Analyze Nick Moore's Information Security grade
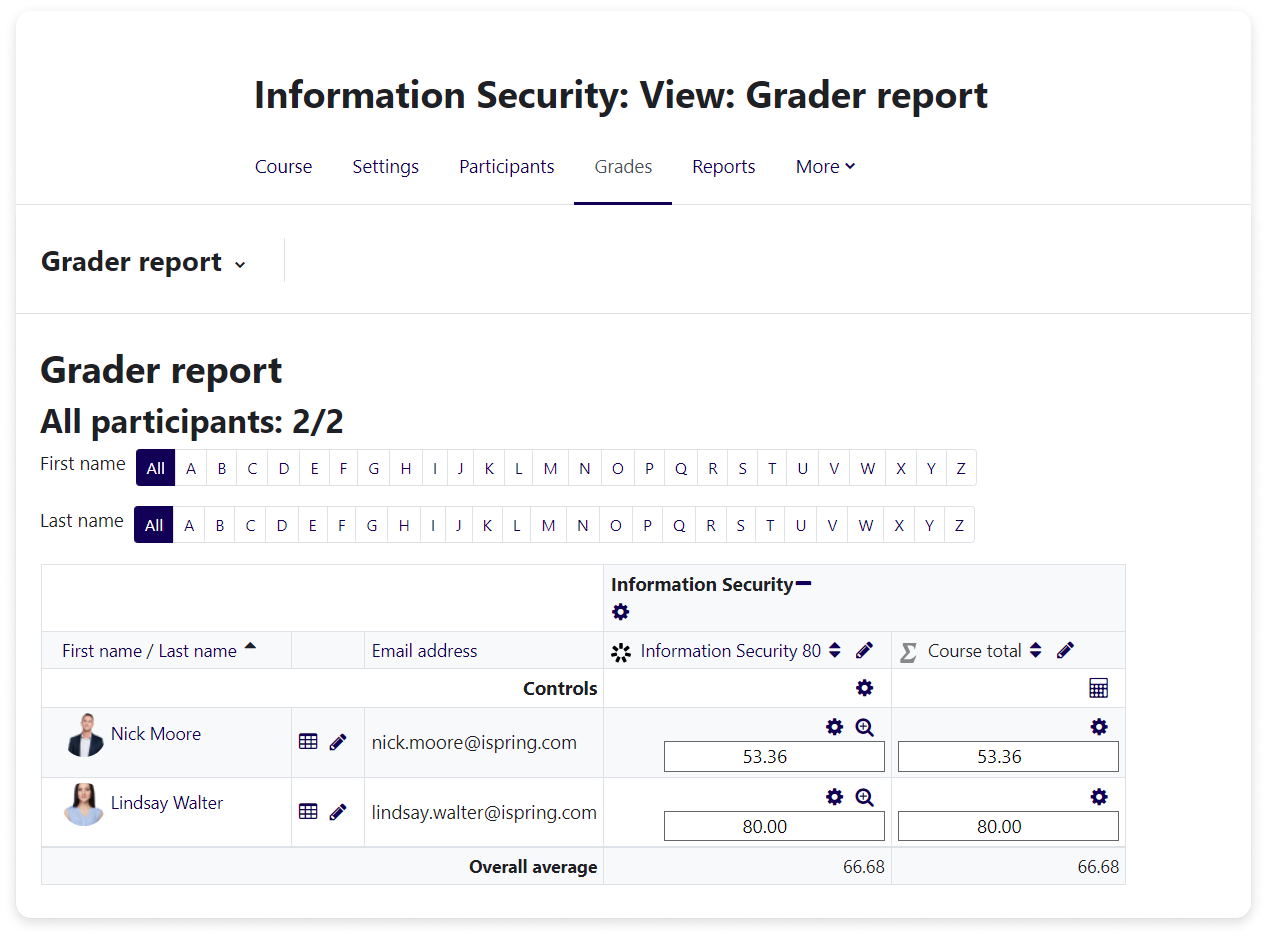The width and height of the screenshot is (1267, 938). coord(865,727)
